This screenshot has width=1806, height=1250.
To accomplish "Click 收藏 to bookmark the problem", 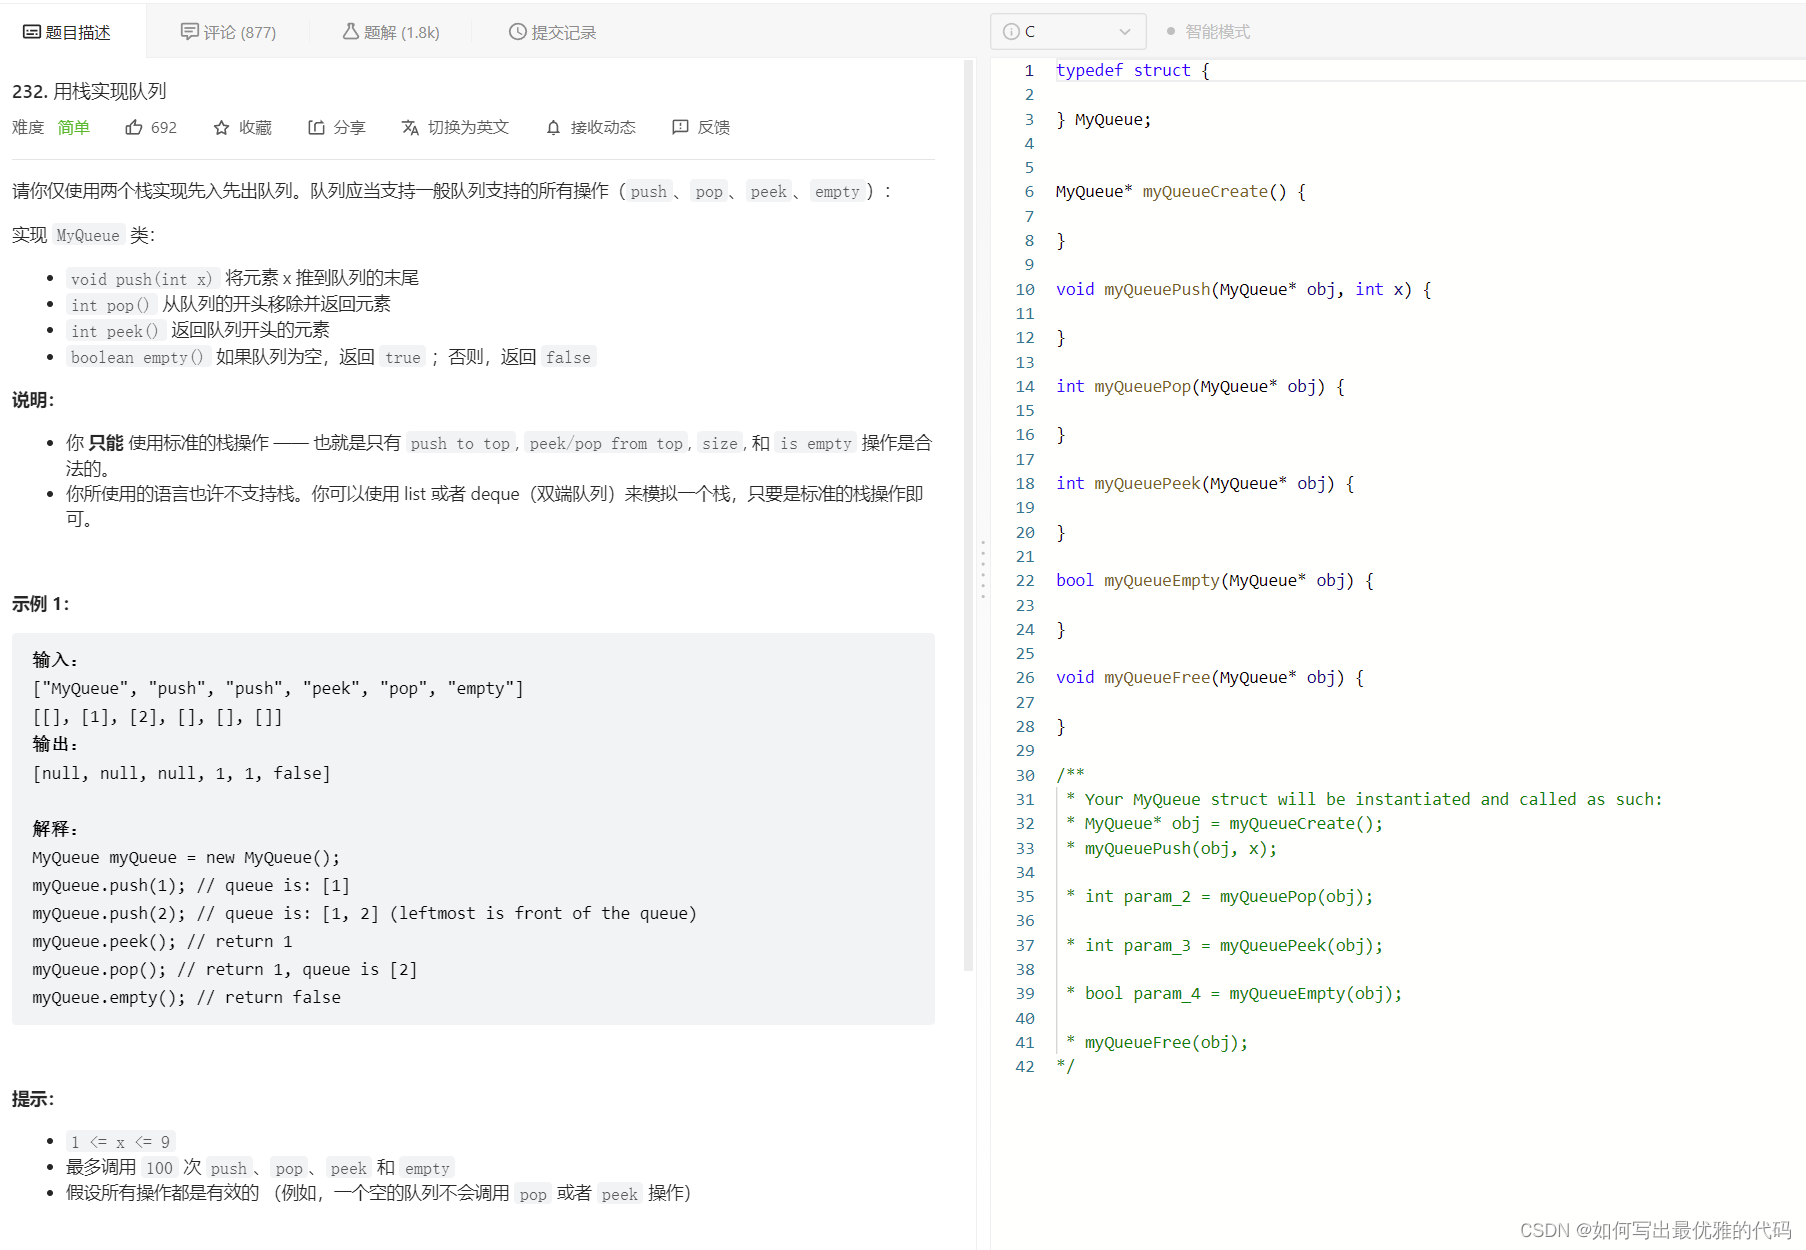I will coord(255,127).
